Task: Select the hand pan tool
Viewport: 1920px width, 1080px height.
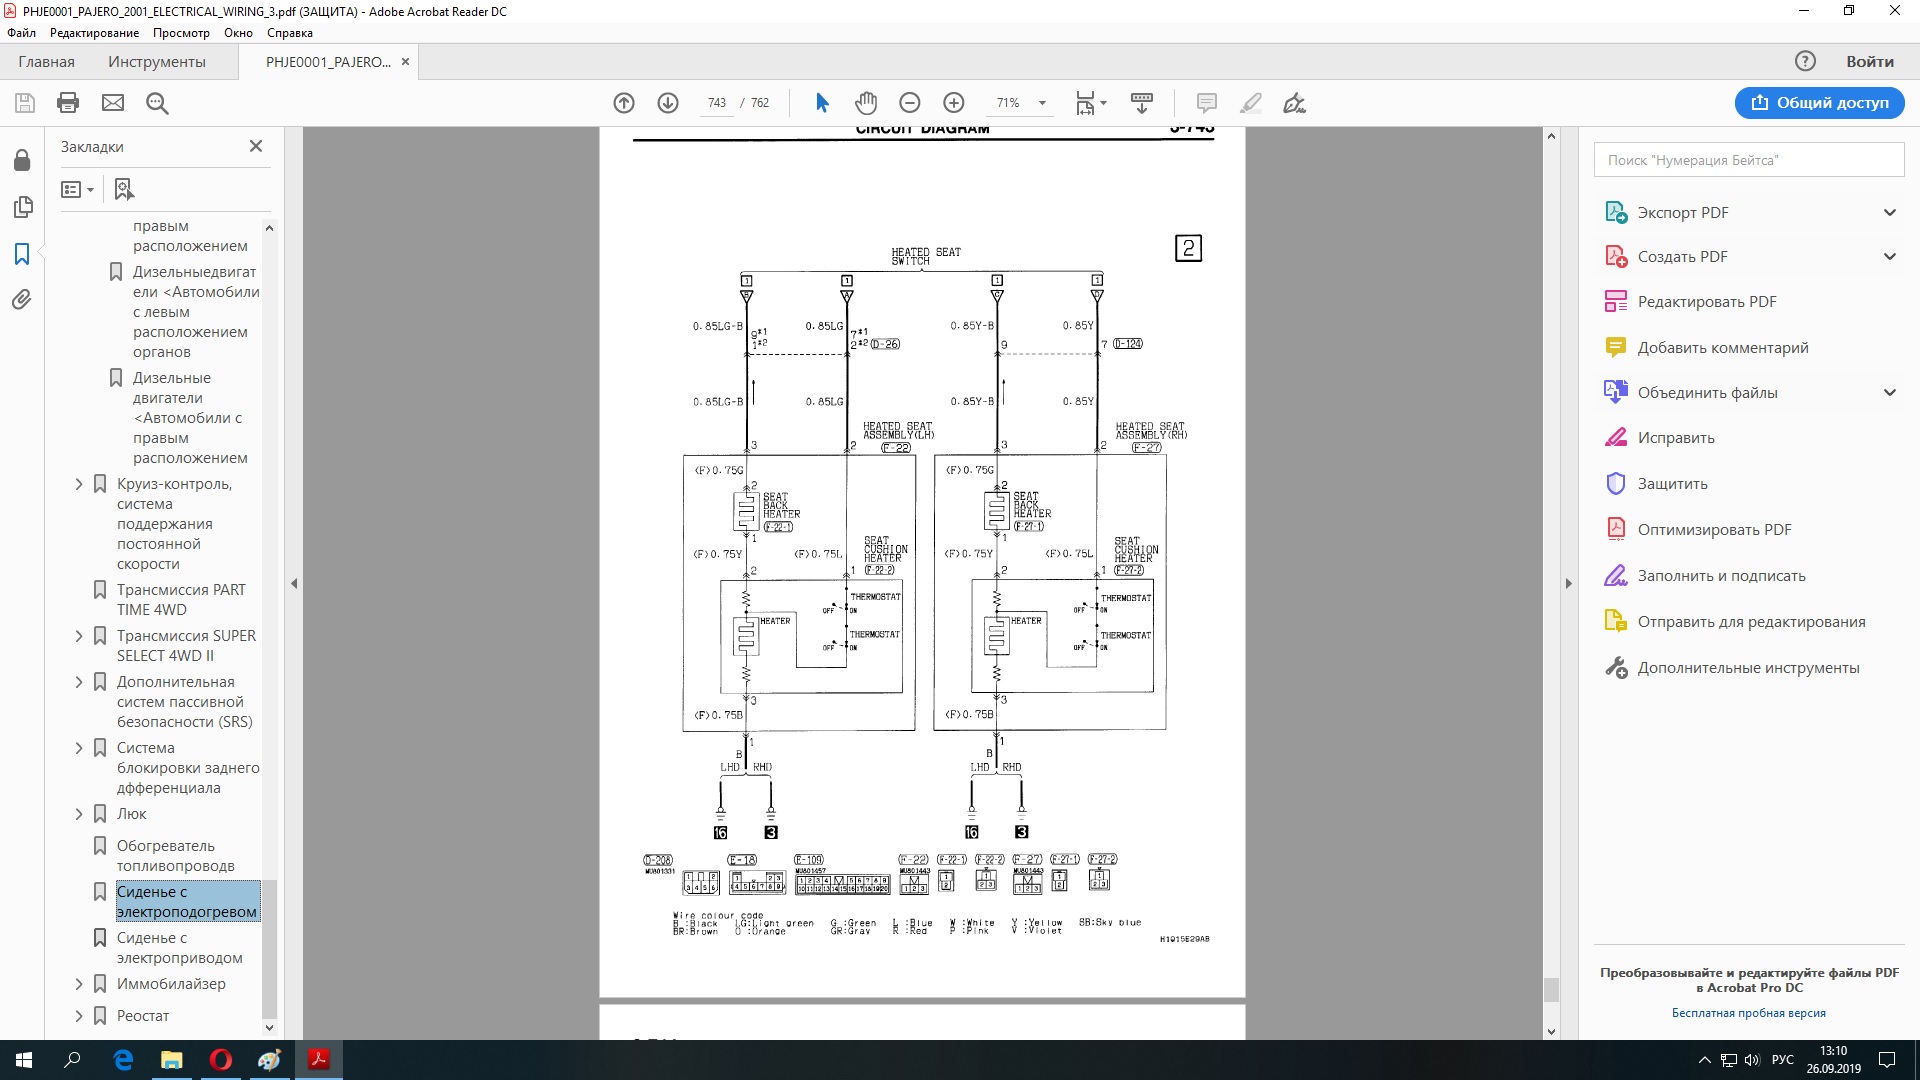Action: [x=866, y=103]
